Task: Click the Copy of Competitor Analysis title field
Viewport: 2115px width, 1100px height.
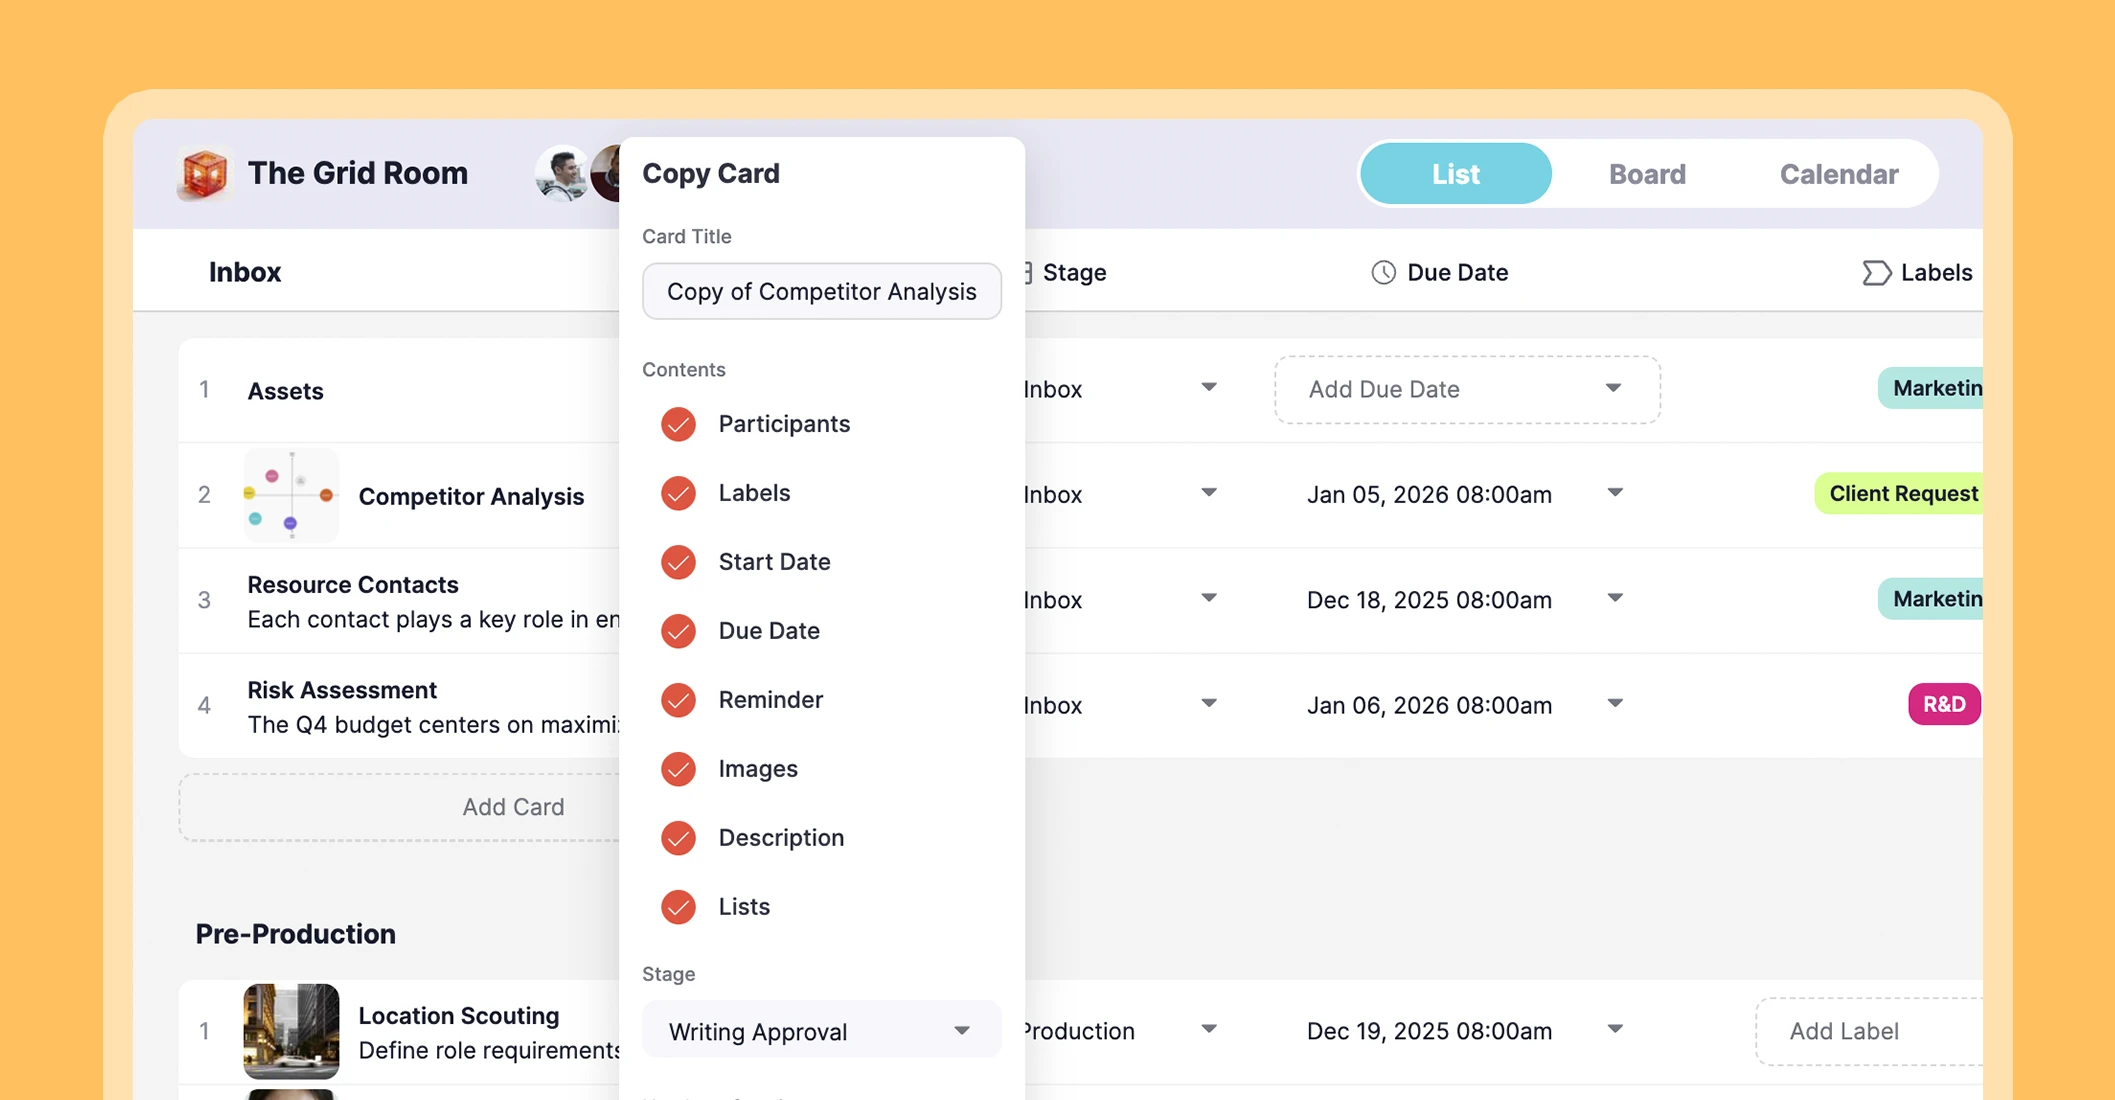Action: pos(821,291)
